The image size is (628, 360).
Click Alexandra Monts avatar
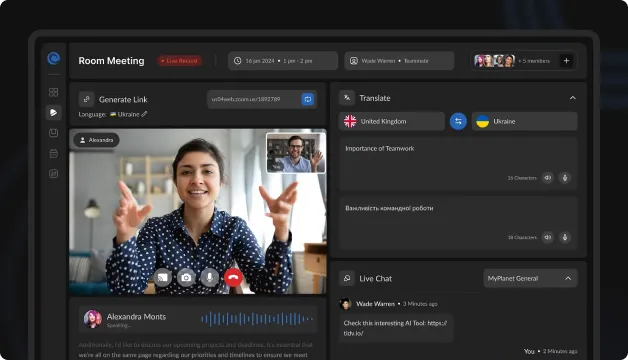click(93, 319)
